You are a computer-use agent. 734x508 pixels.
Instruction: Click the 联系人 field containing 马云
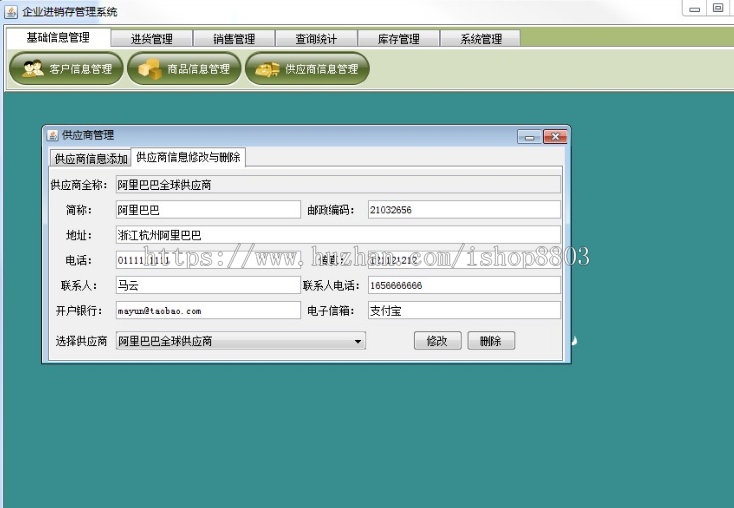click(x=208, y=285)
